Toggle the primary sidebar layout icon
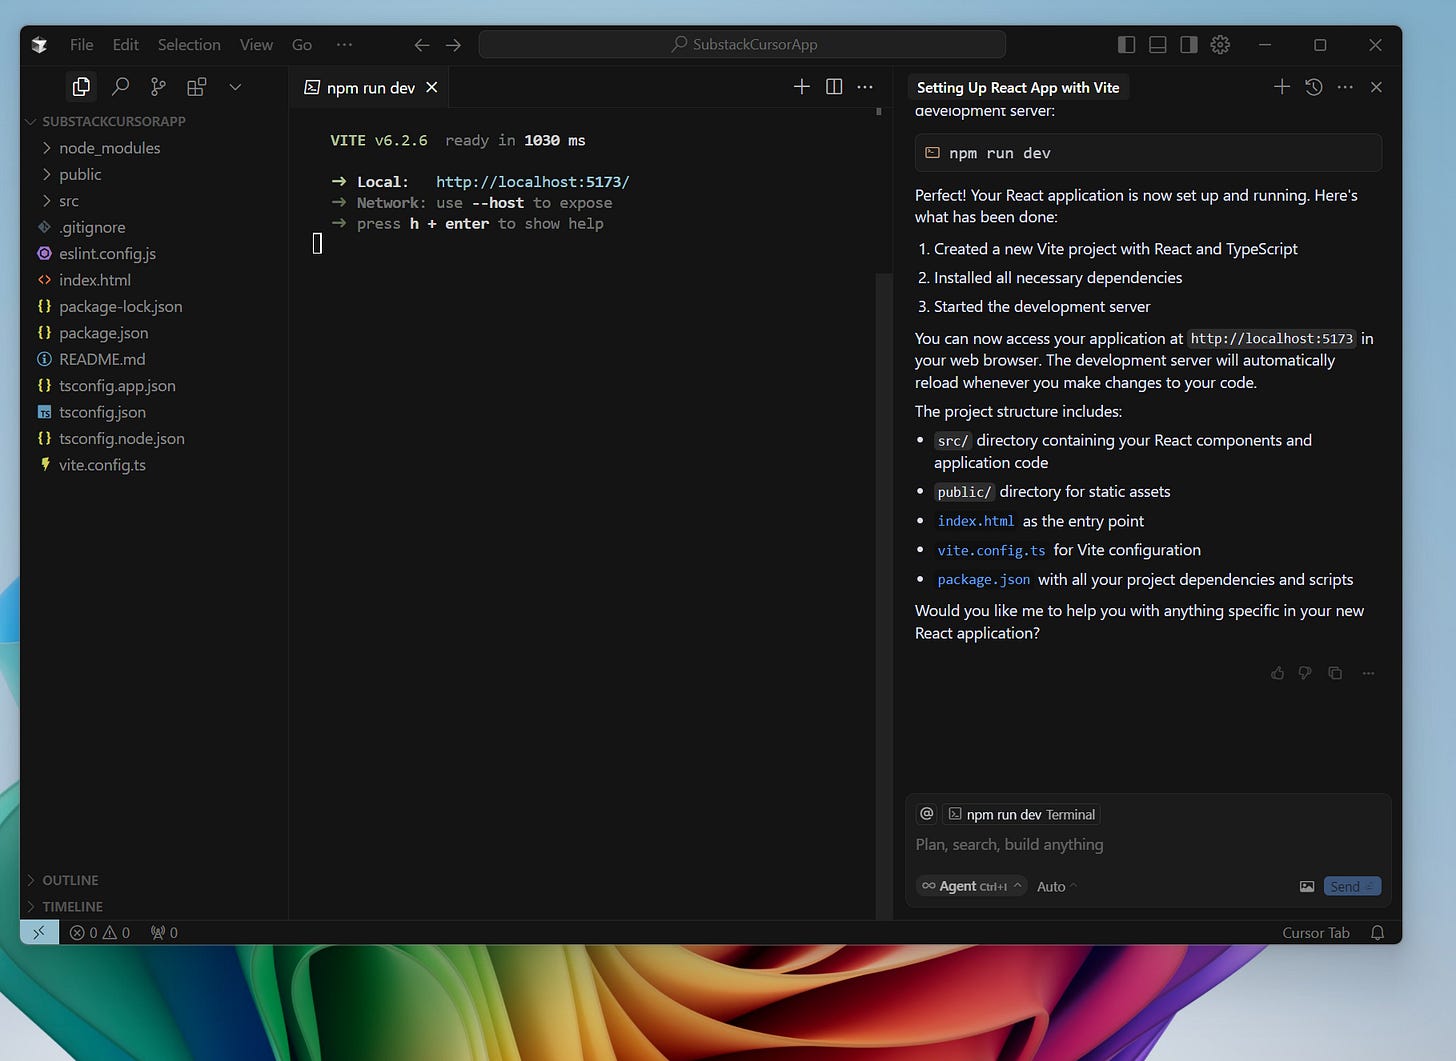 click(1126, 45)
